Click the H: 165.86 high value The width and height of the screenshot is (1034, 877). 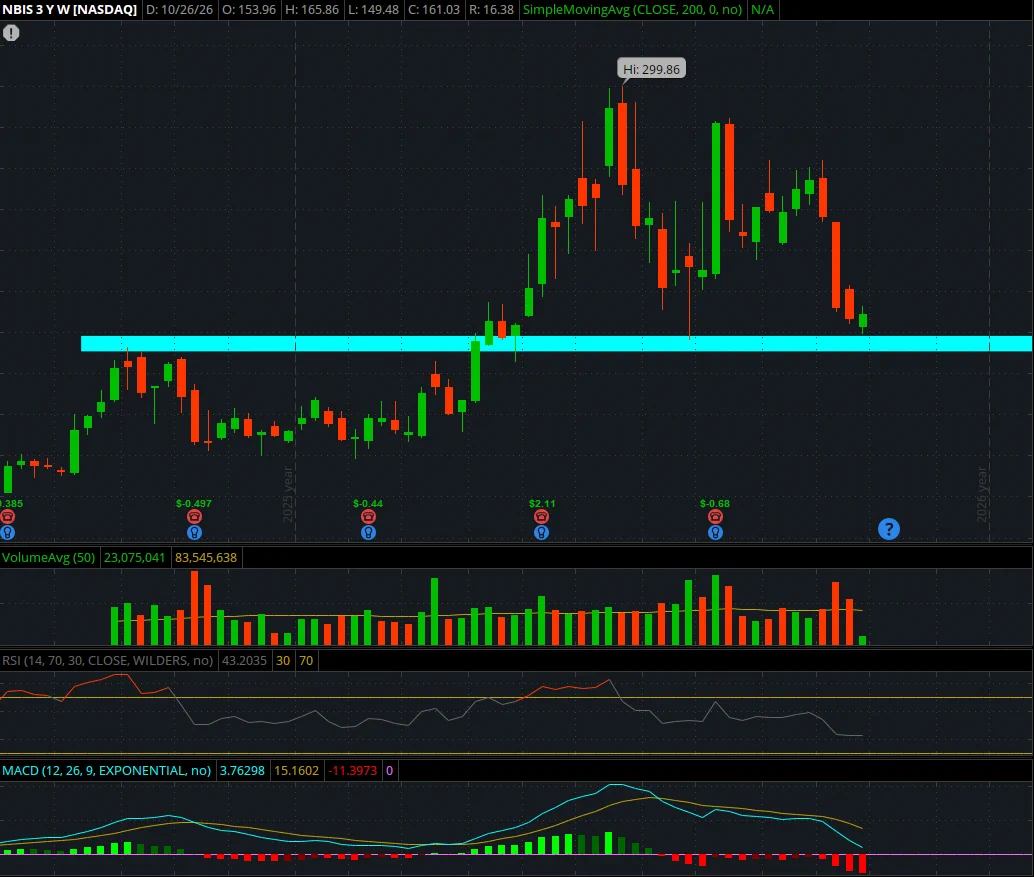312,10
